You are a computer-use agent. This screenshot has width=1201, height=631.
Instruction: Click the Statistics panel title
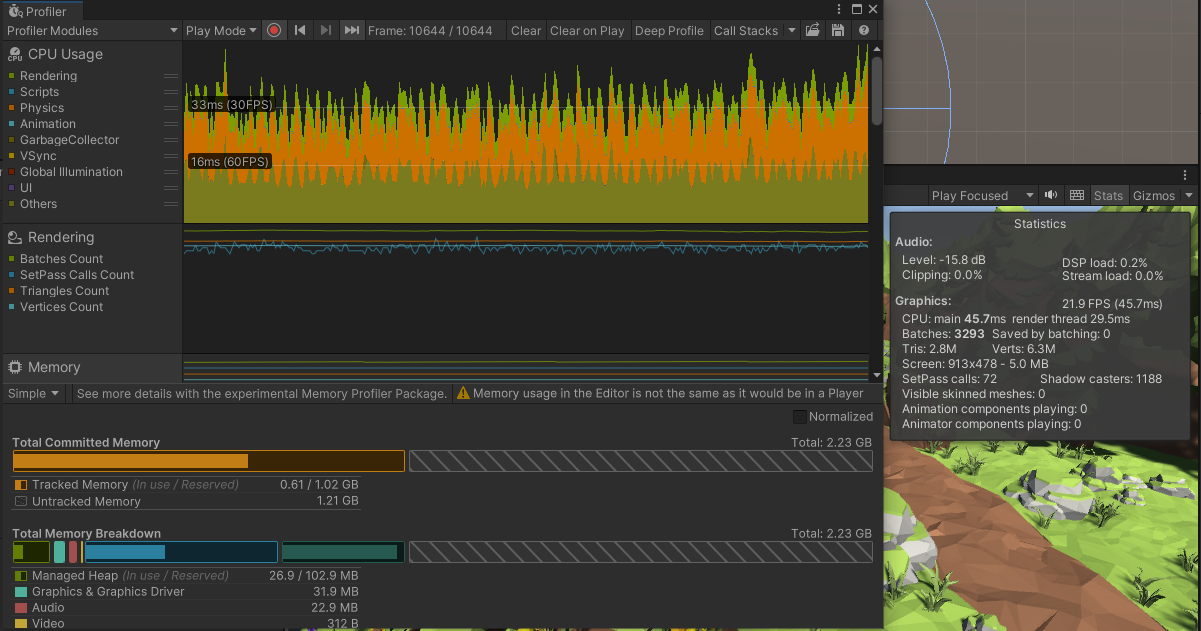pos(1040,224)
